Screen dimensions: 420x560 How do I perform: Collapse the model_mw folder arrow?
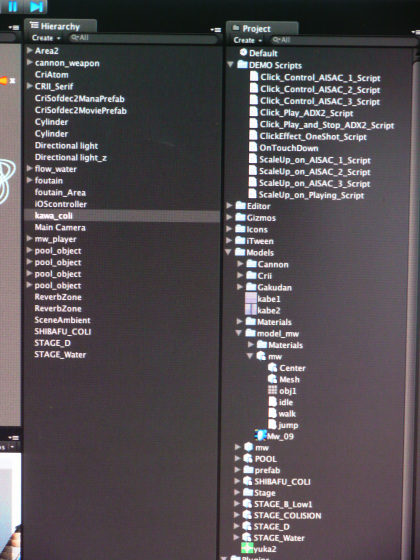239,333
